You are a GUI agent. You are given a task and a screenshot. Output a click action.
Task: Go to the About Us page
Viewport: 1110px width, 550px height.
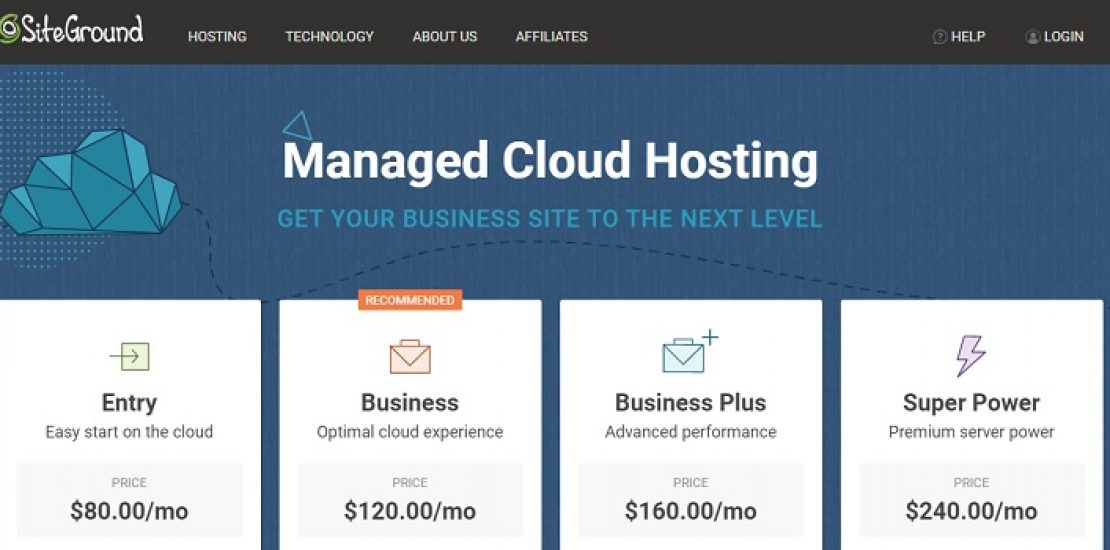coord(445,37)
